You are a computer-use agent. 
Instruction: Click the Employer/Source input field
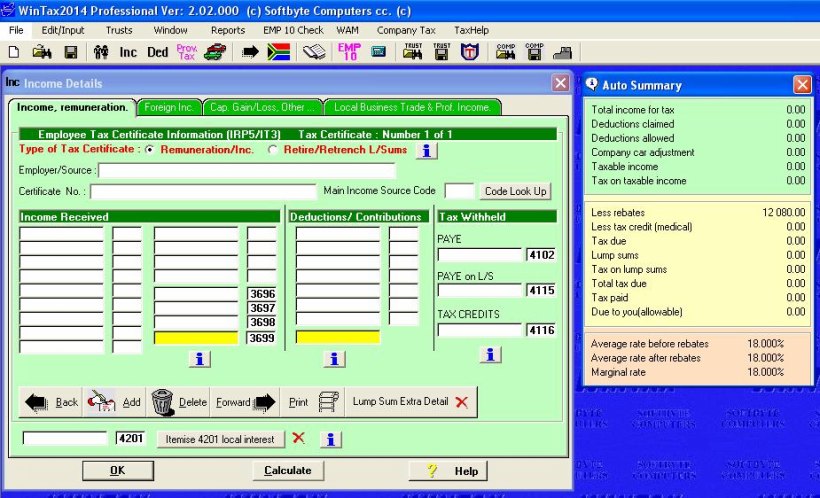click(x=247, y=171)
